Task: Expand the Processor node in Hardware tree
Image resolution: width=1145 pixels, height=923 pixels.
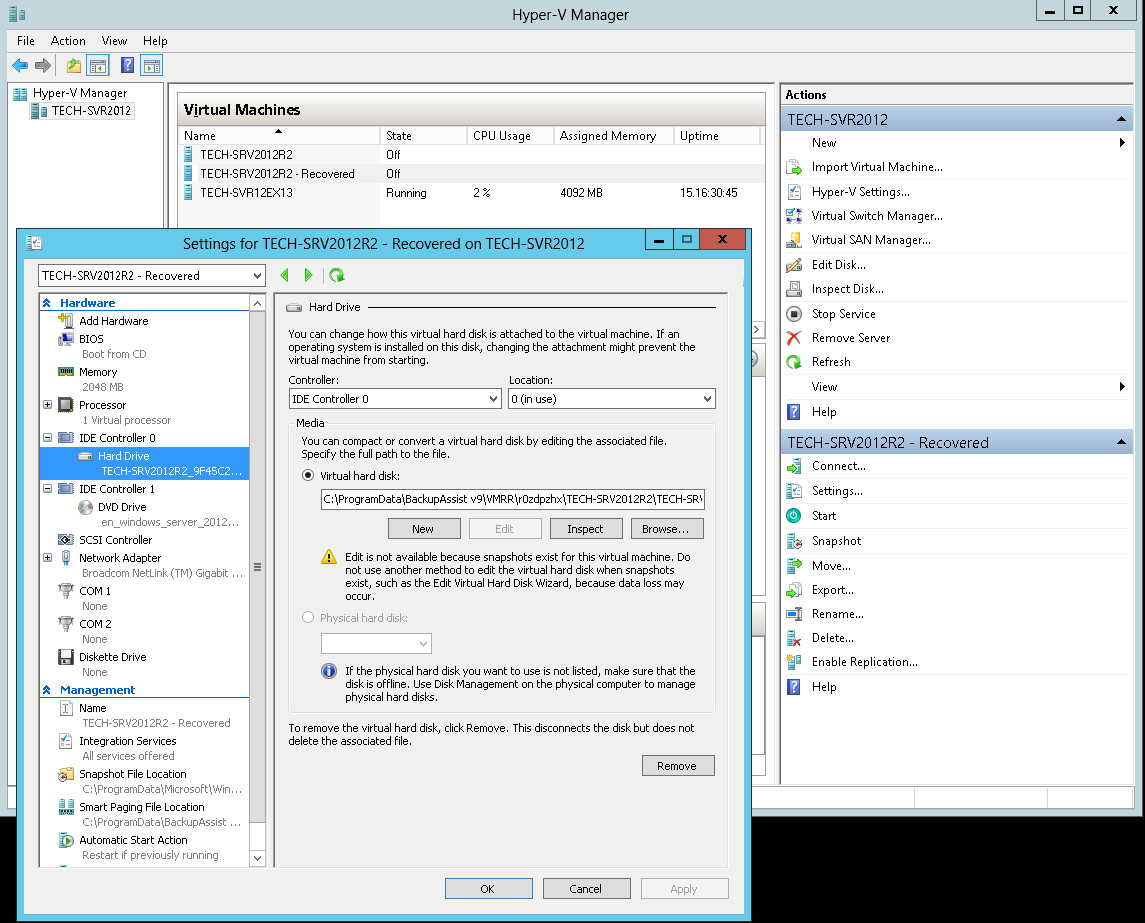Action: 47,405
